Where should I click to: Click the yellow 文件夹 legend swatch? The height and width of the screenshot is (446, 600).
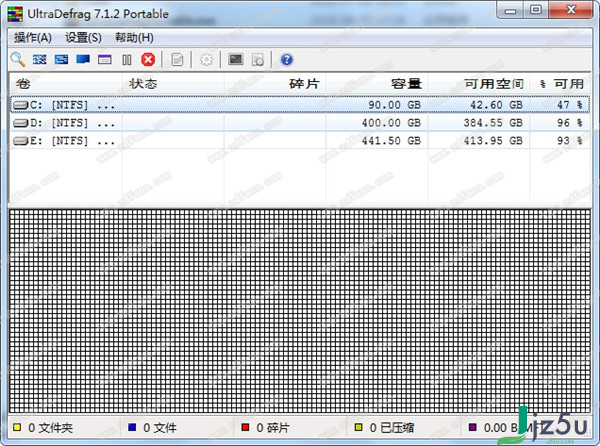pos(17,427)
